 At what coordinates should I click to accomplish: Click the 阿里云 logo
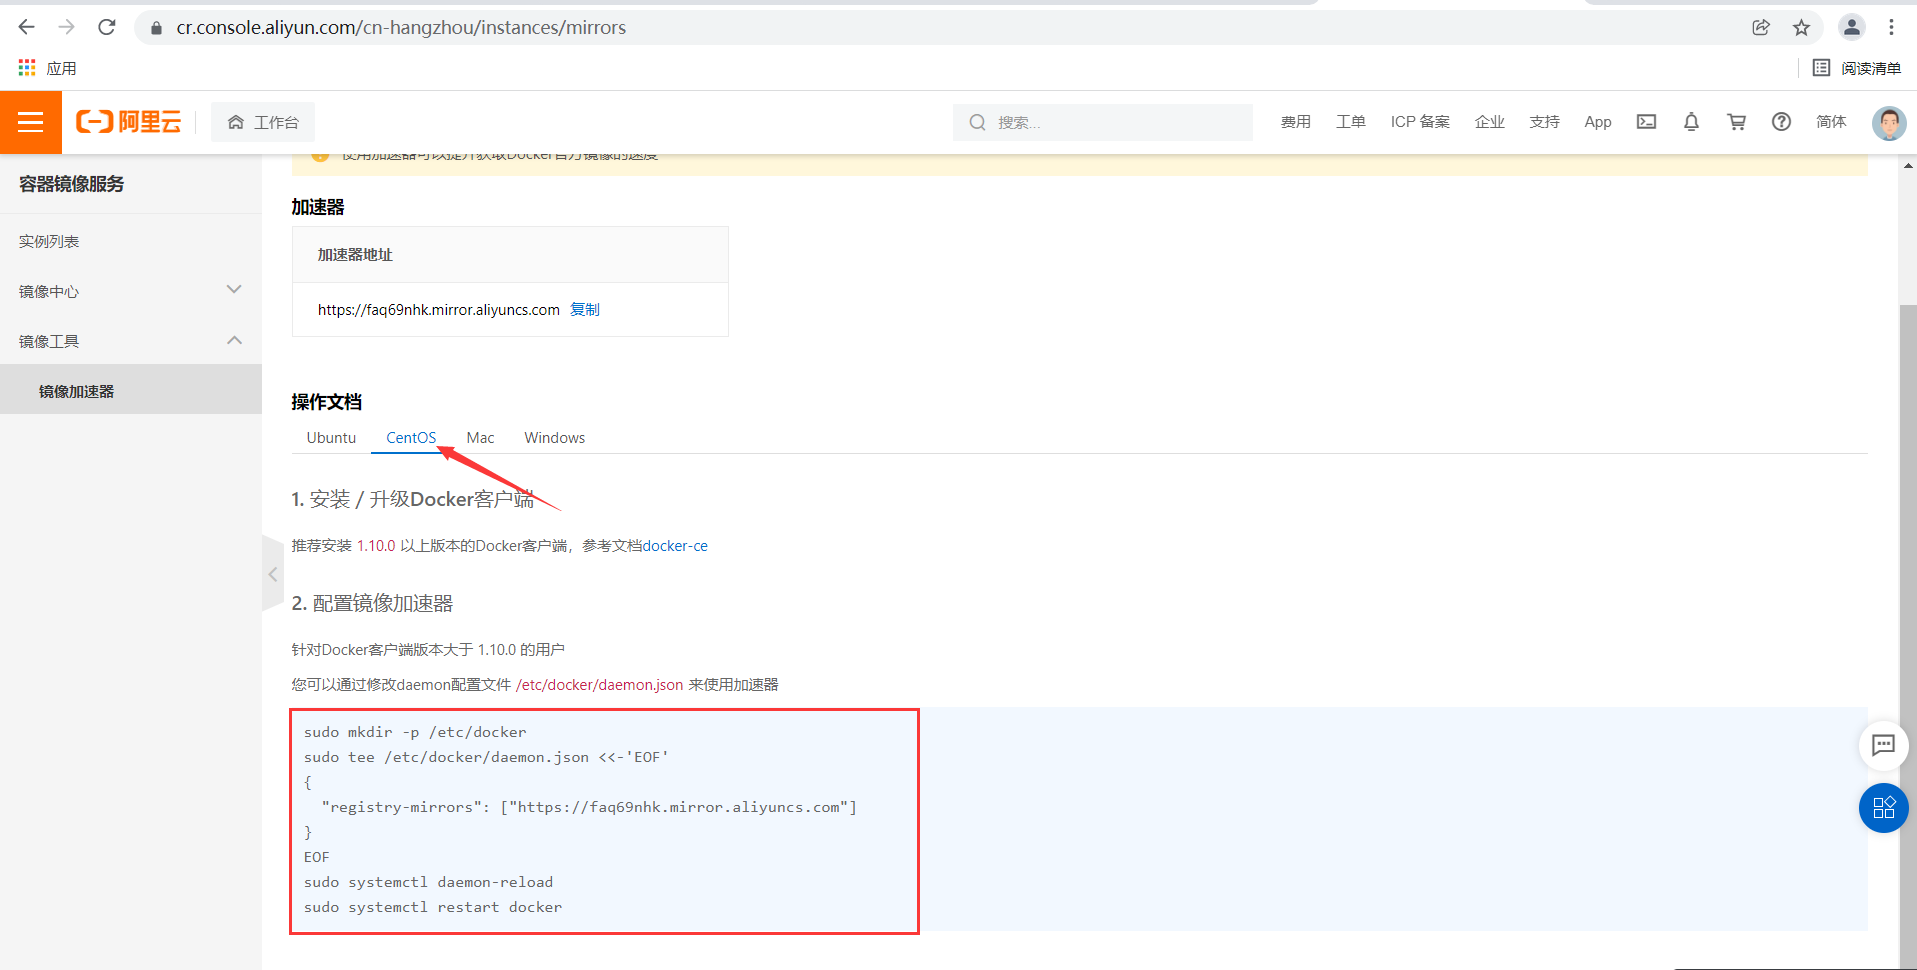pos(129,122)
